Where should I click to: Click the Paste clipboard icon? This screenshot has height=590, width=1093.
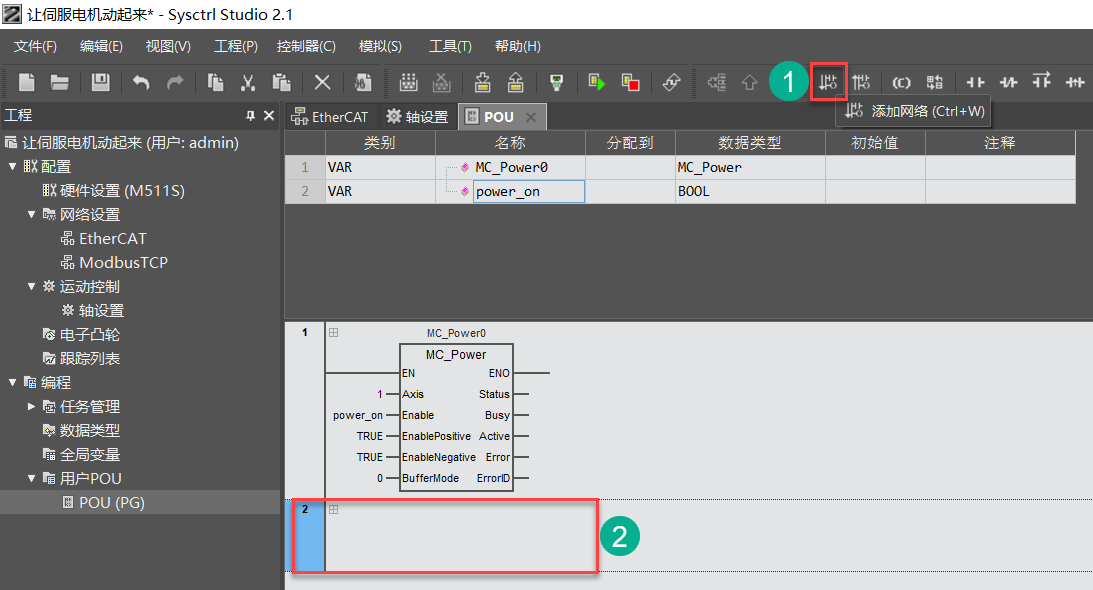click(282, 82)
